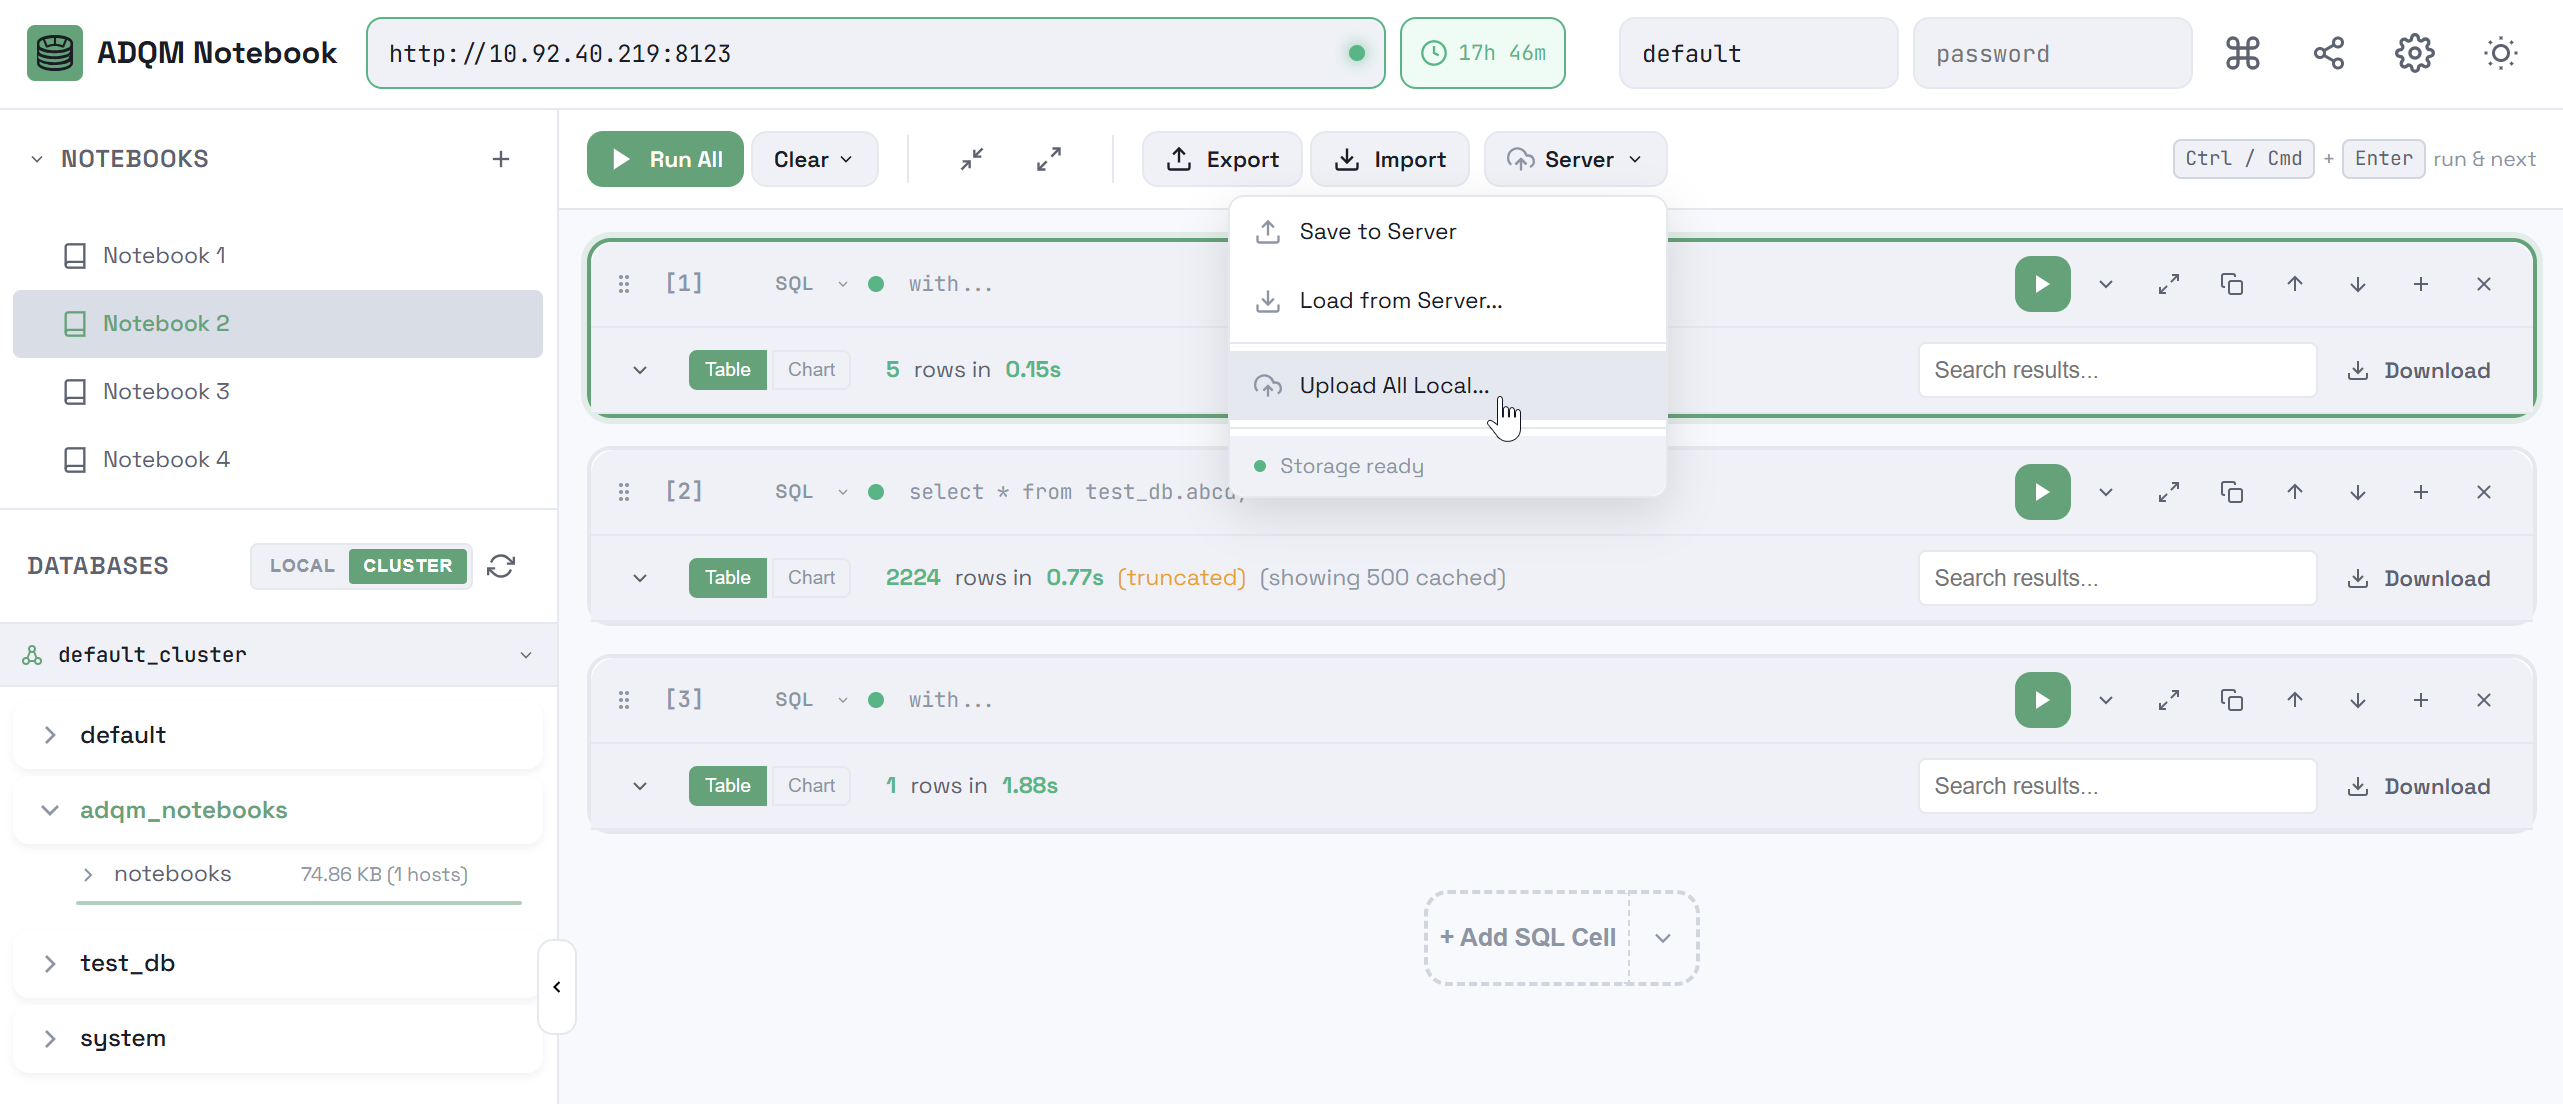Click Download for cell [1] results
Viewport: 2563px width, 1104px height.
pyautogui.click(x=2418, y=370)
